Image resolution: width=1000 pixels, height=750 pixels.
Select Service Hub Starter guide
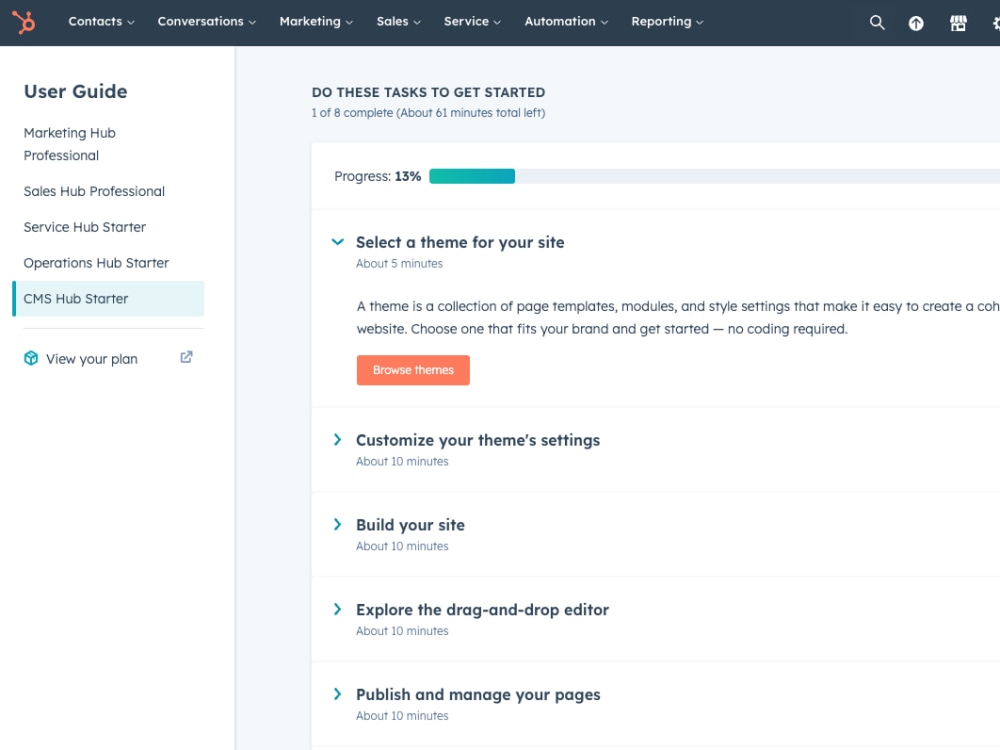click(85, 227)
